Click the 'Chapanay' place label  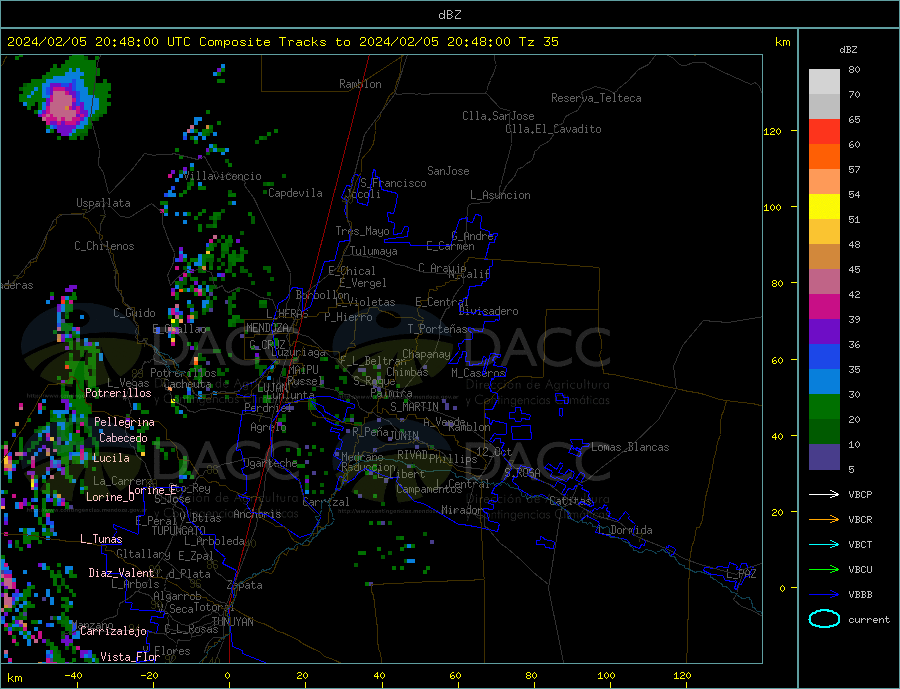click(x=426, y=354)
